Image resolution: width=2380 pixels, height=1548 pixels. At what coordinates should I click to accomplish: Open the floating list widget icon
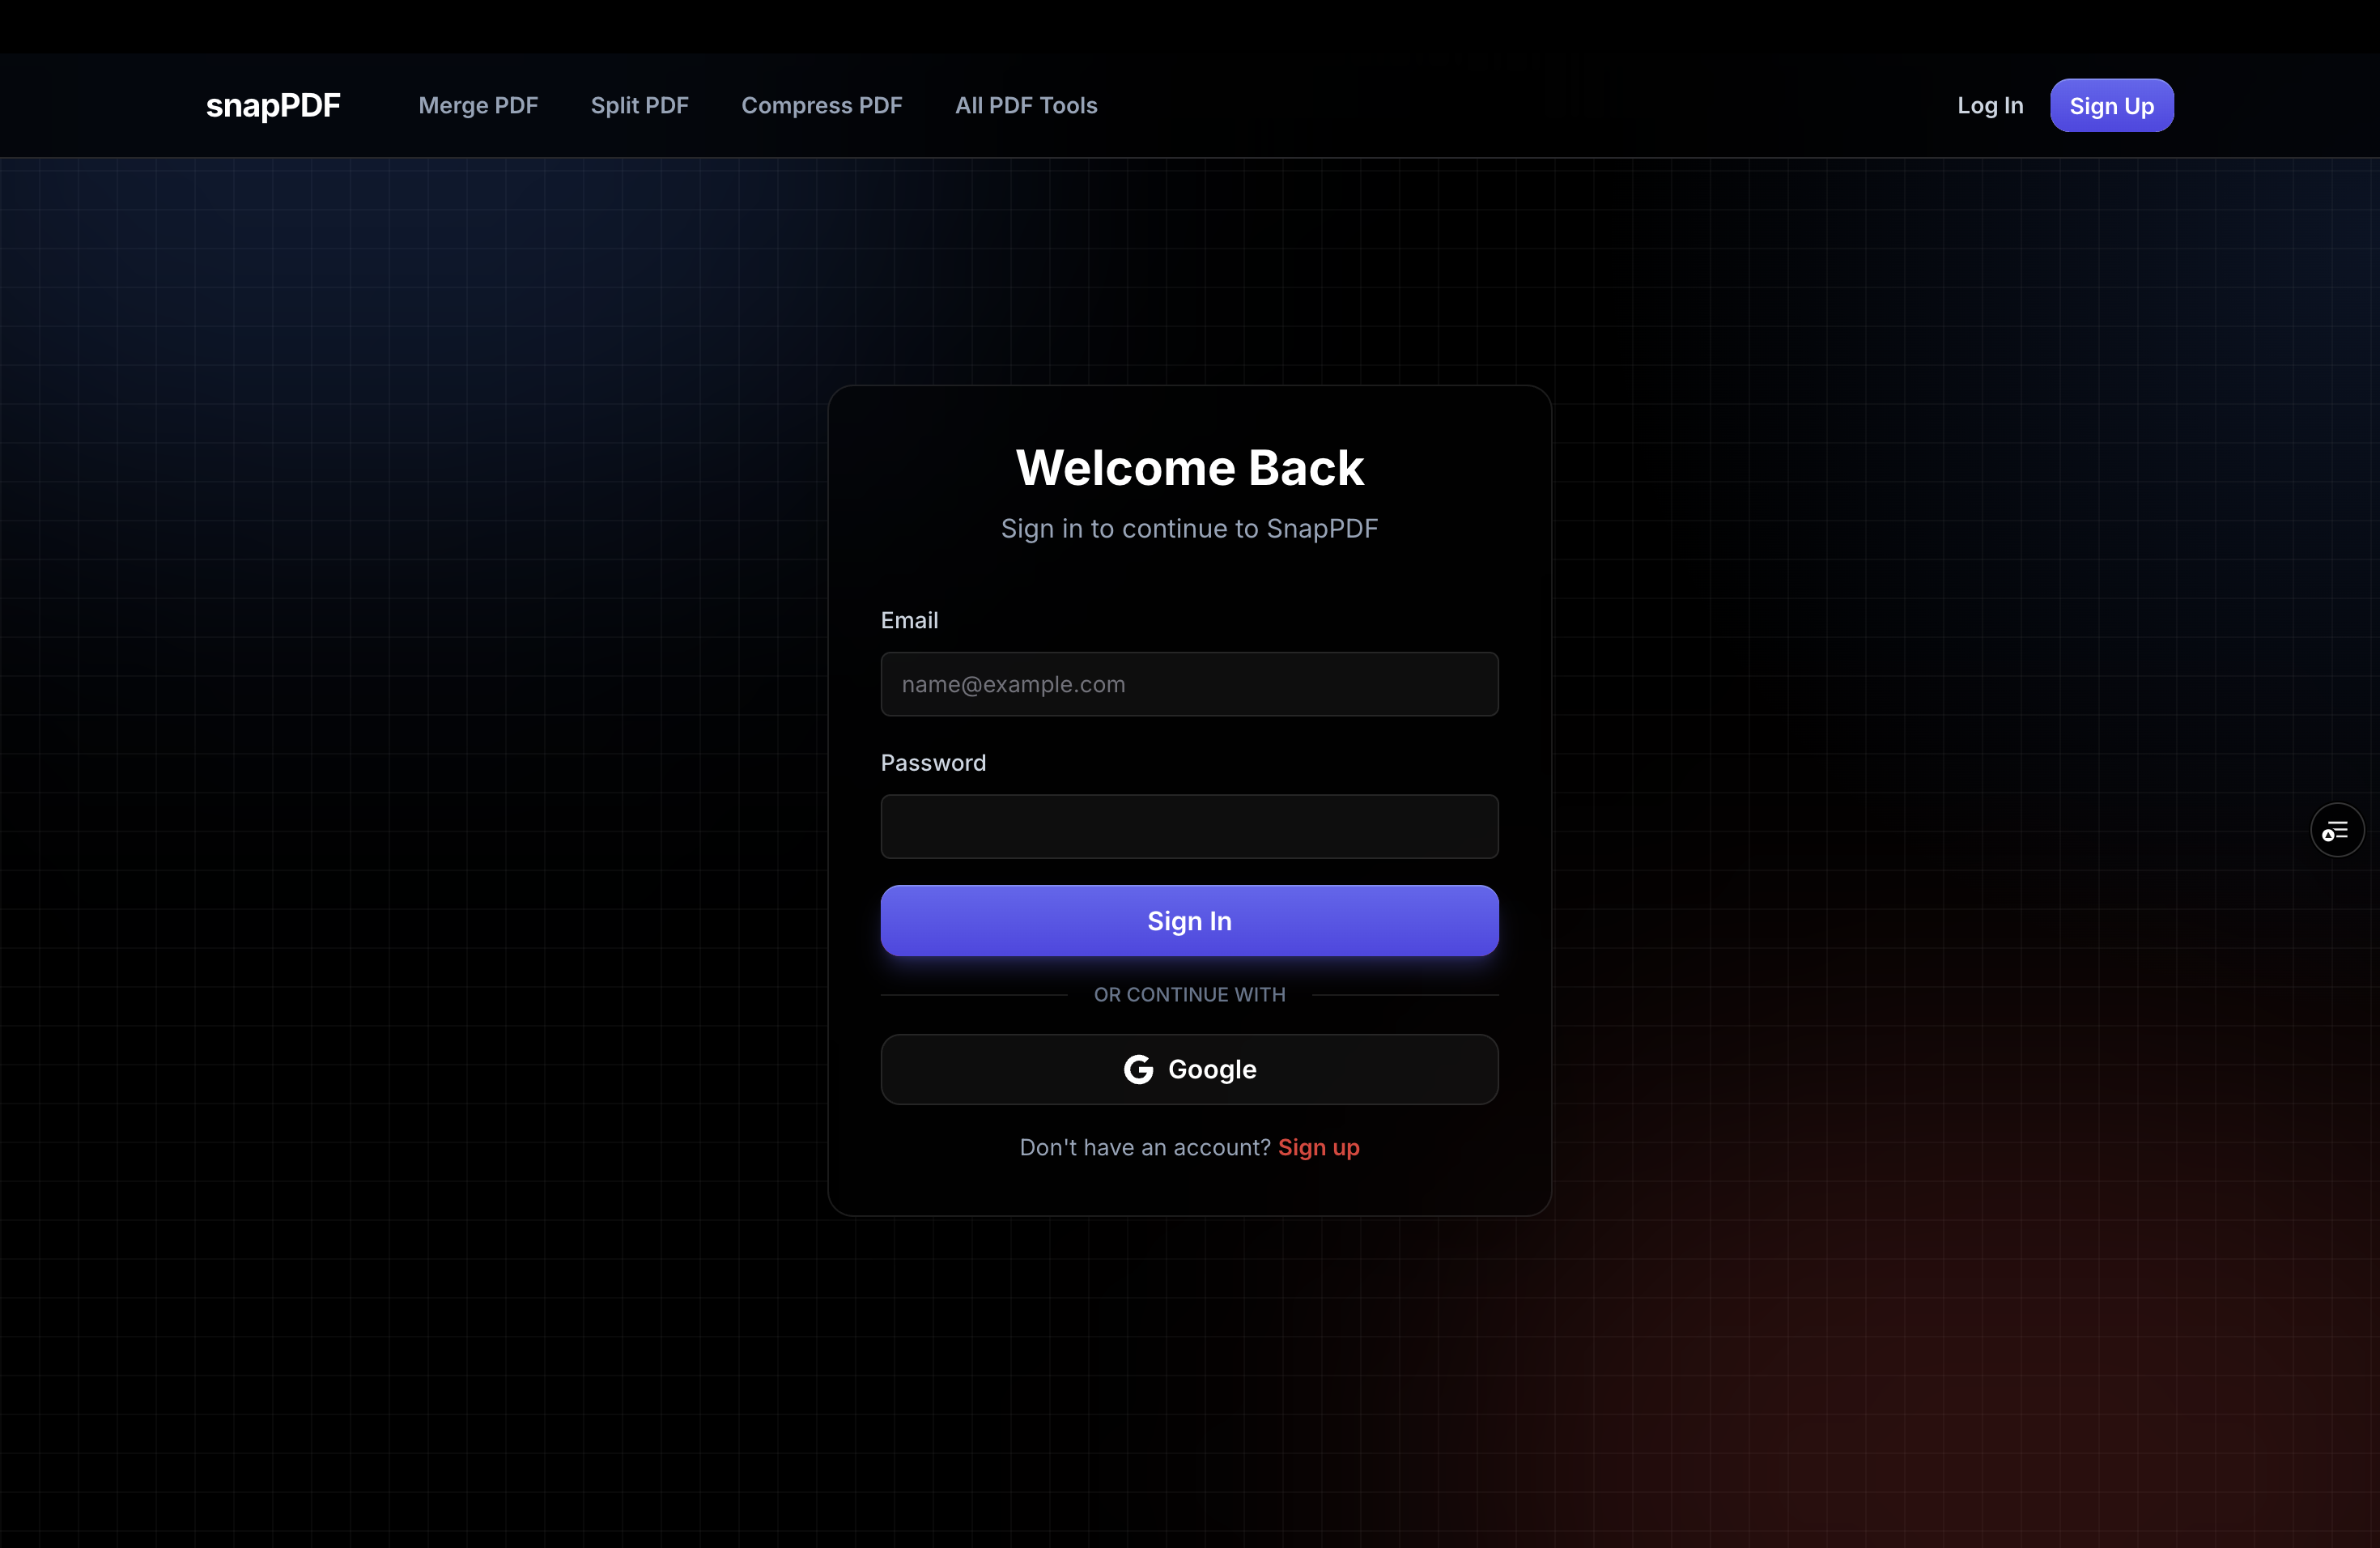pos(2336,830)
